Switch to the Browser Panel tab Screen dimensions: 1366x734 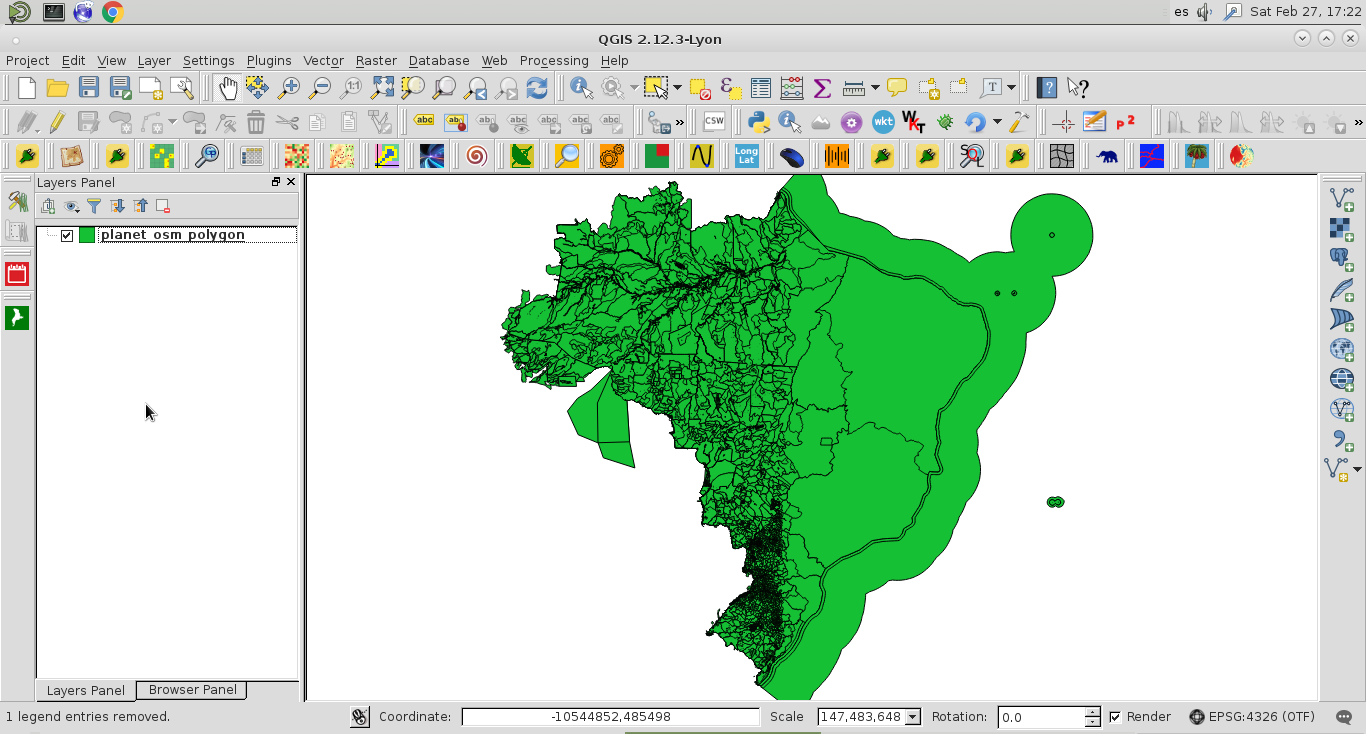coord(192,690)
